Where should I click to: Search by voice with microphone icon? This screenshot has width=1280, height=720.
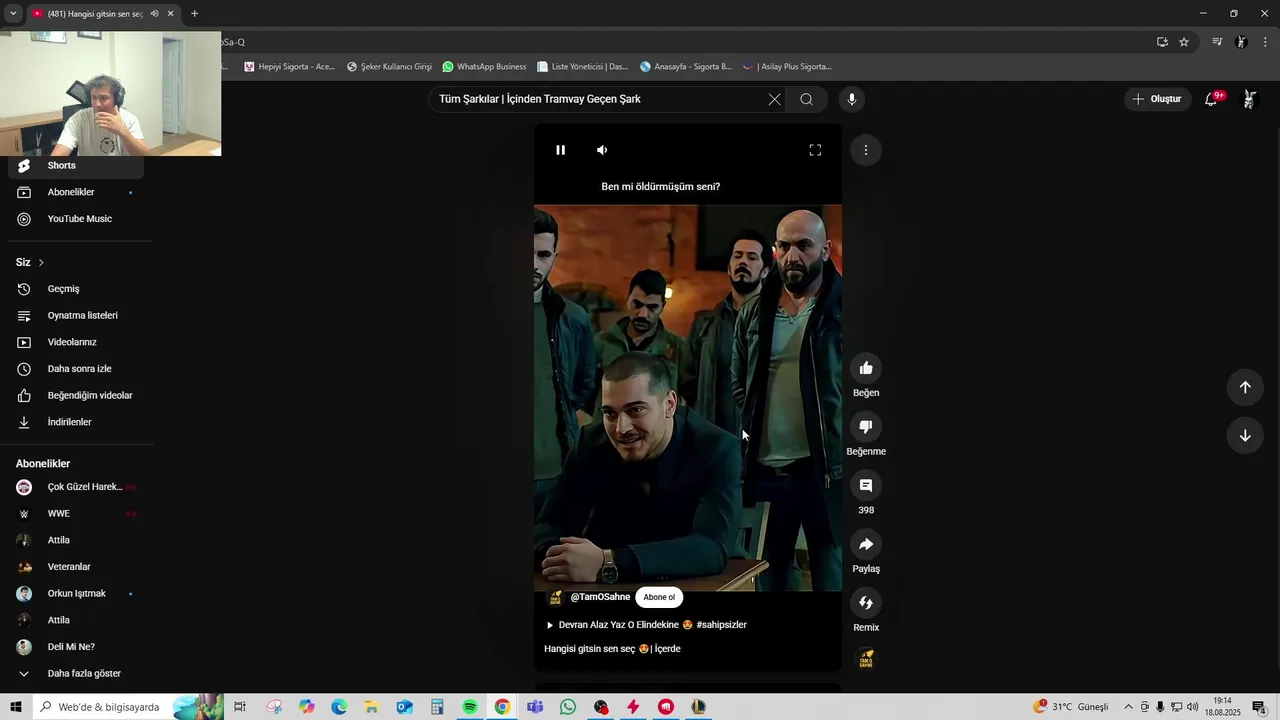(852, 99)
